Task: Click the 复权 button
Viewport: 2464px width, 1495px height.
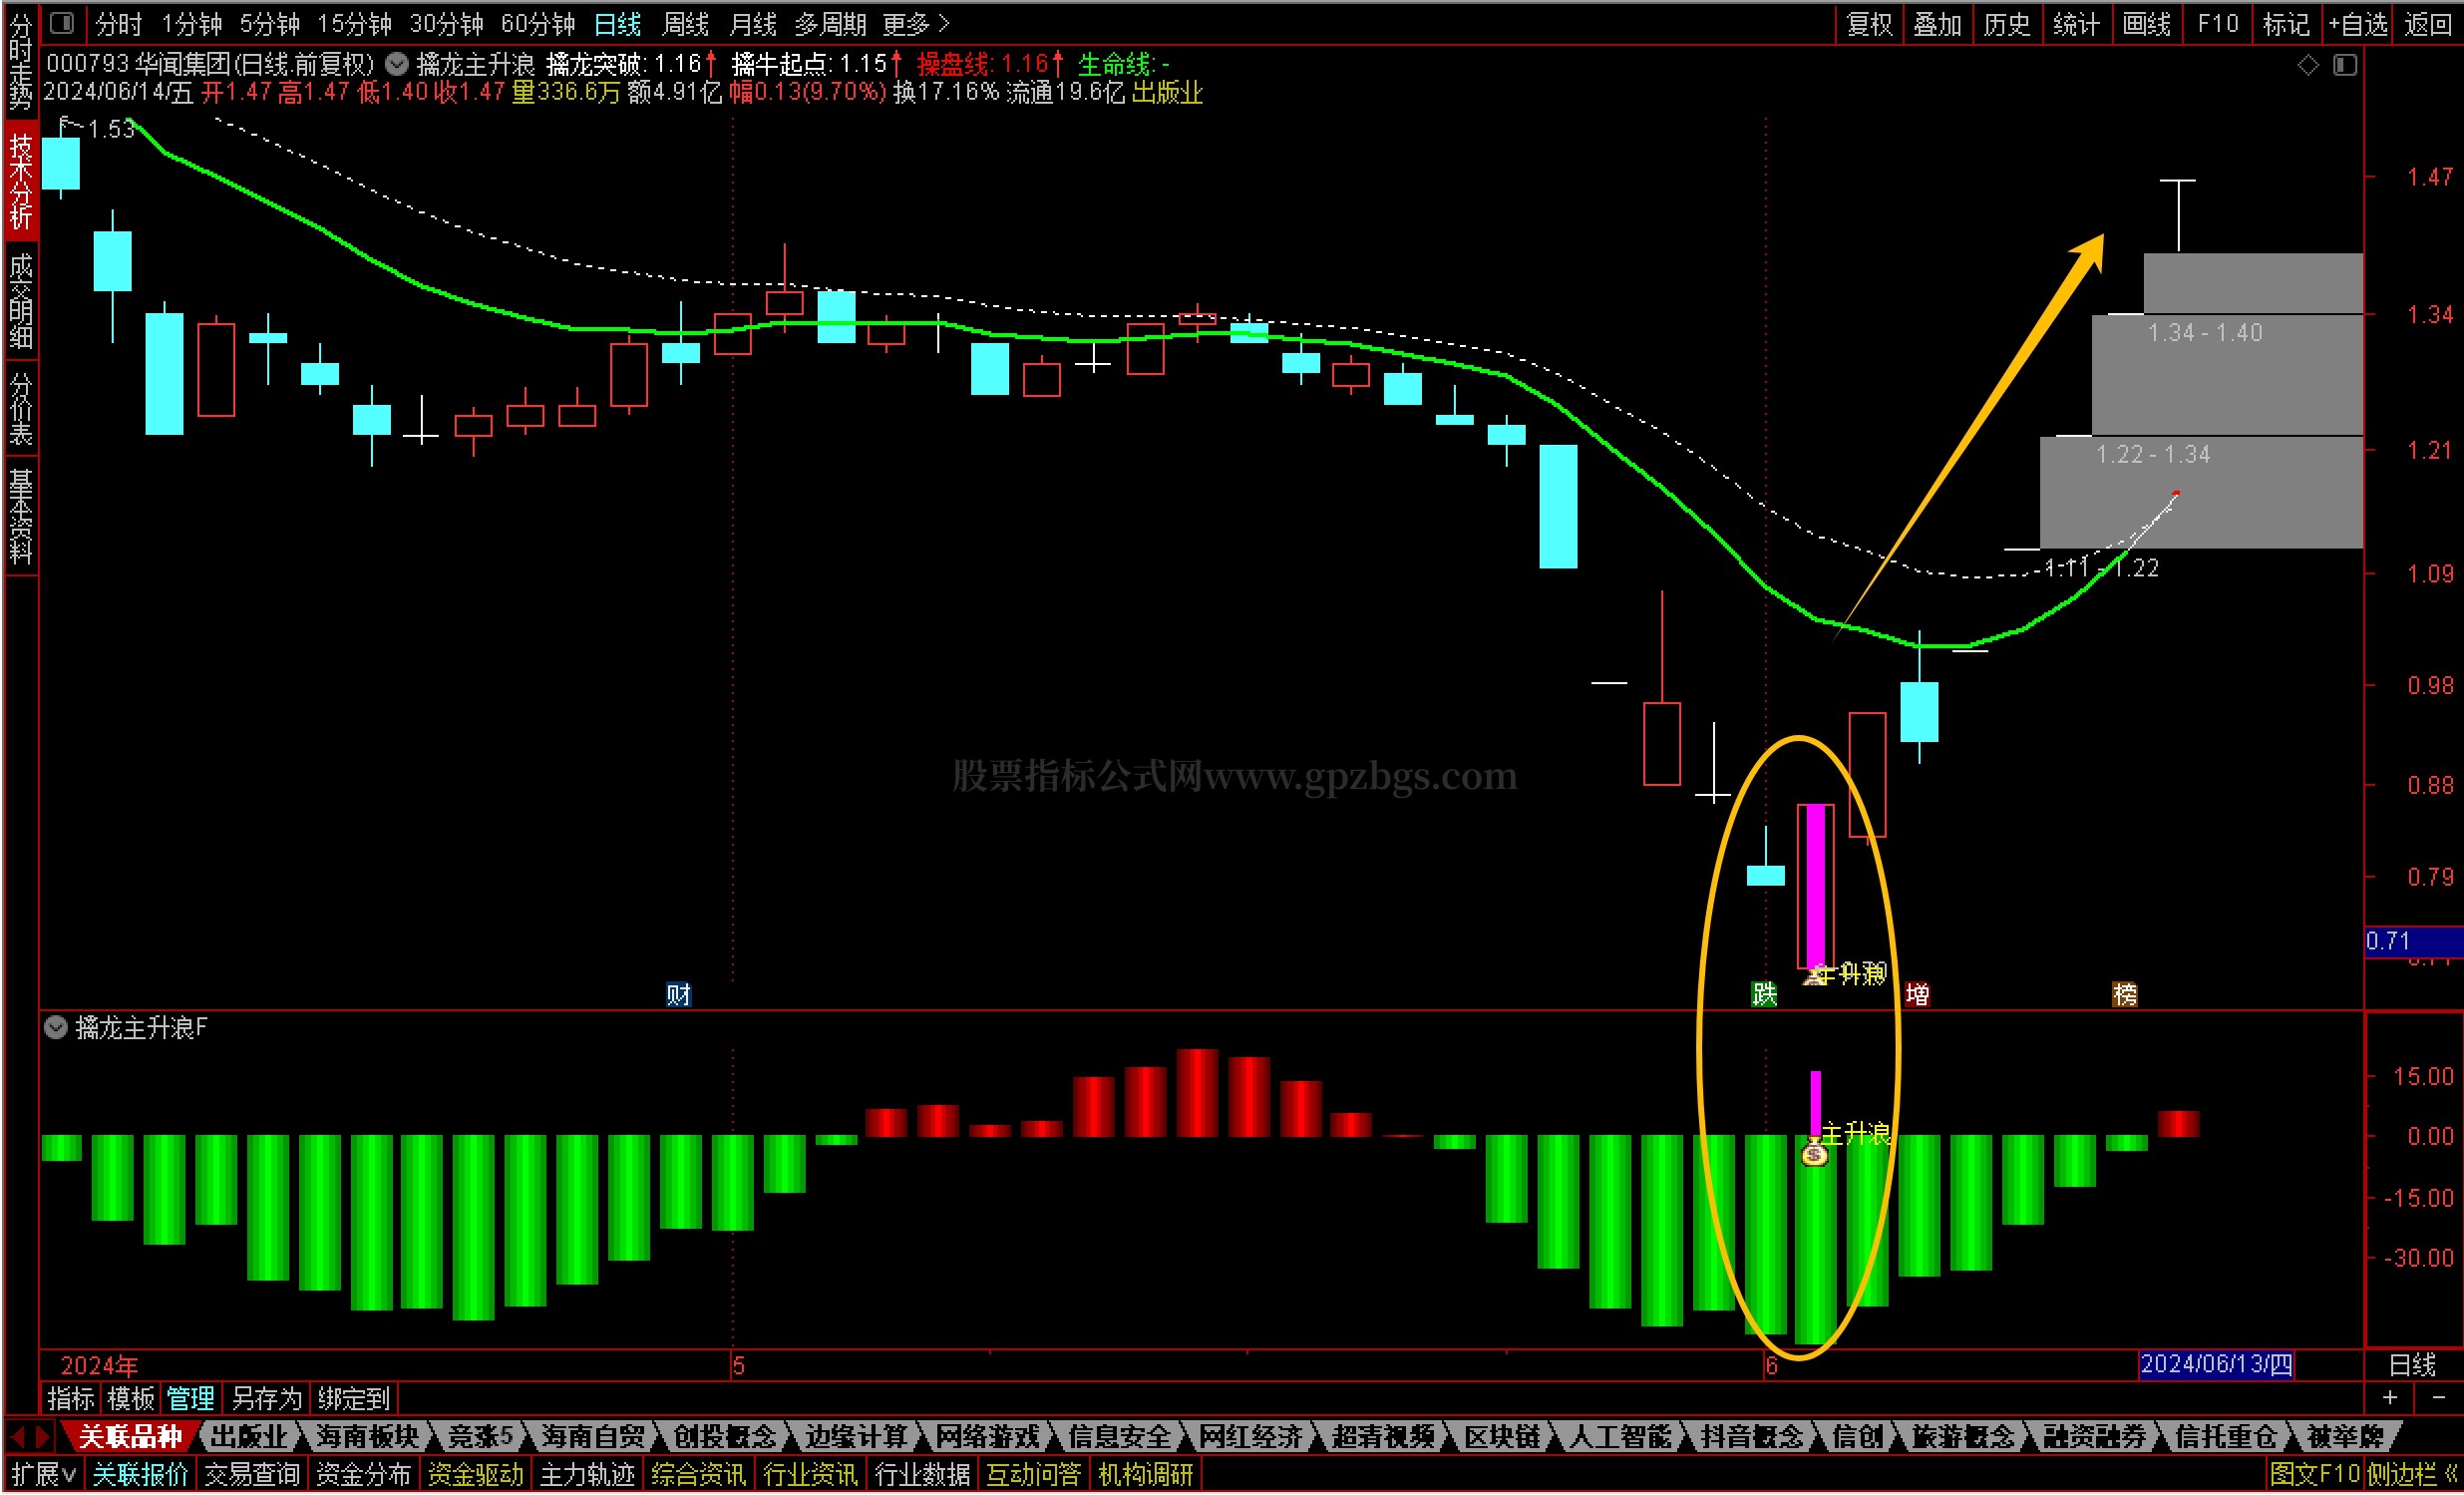Action: [1869, 24]
